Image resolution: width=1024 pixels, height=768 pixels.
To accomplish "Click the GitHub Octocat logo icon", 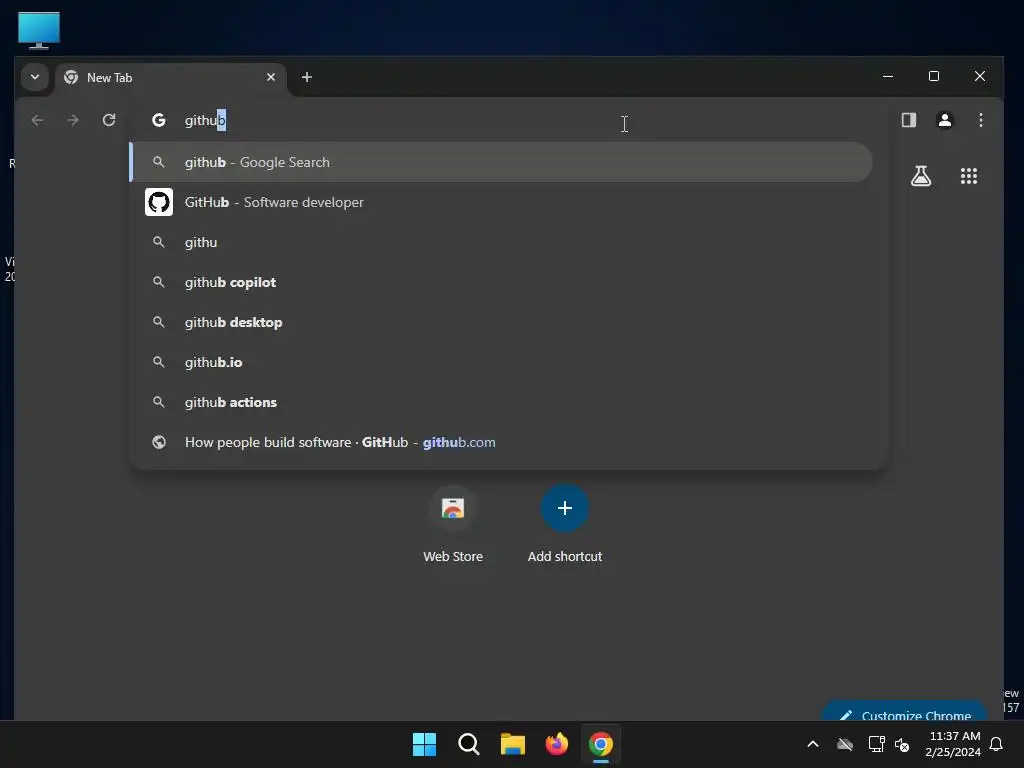I will [159, 202].
